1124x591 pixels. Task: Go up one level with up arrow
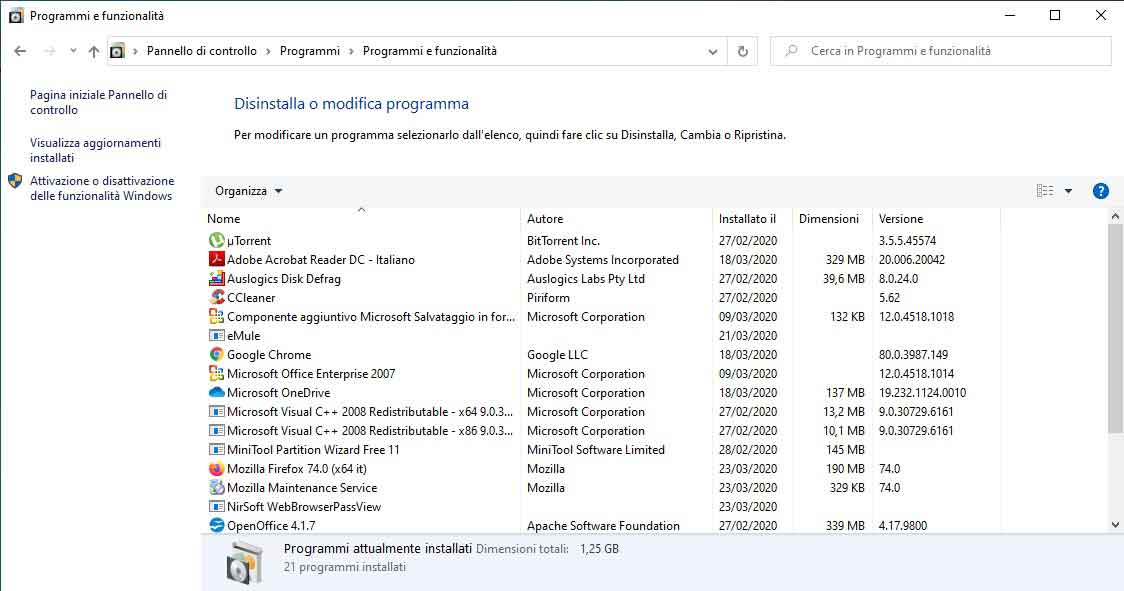94,51
